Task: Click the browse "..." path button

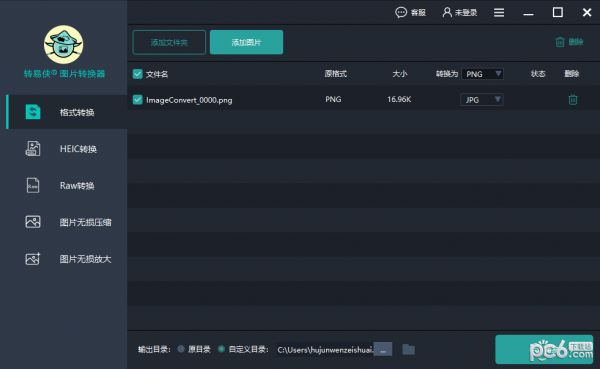Action: [383, 349]
